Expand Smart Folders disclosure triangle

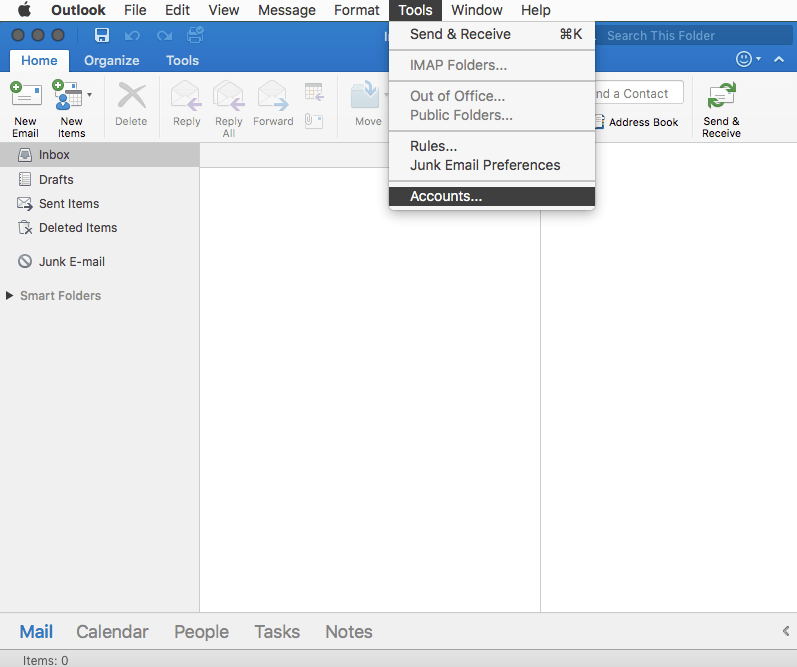9,295
